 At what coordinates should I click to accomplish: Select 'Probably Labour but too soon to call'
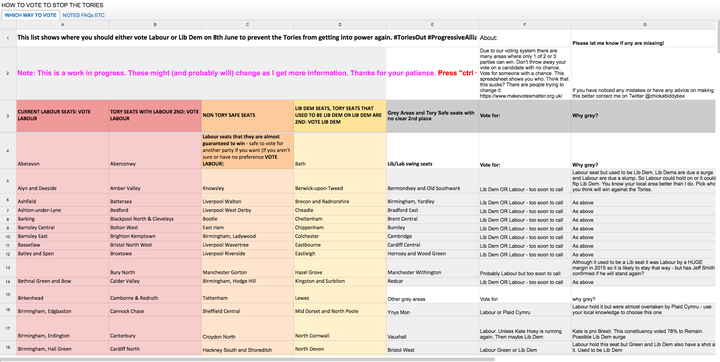point(525,267)
